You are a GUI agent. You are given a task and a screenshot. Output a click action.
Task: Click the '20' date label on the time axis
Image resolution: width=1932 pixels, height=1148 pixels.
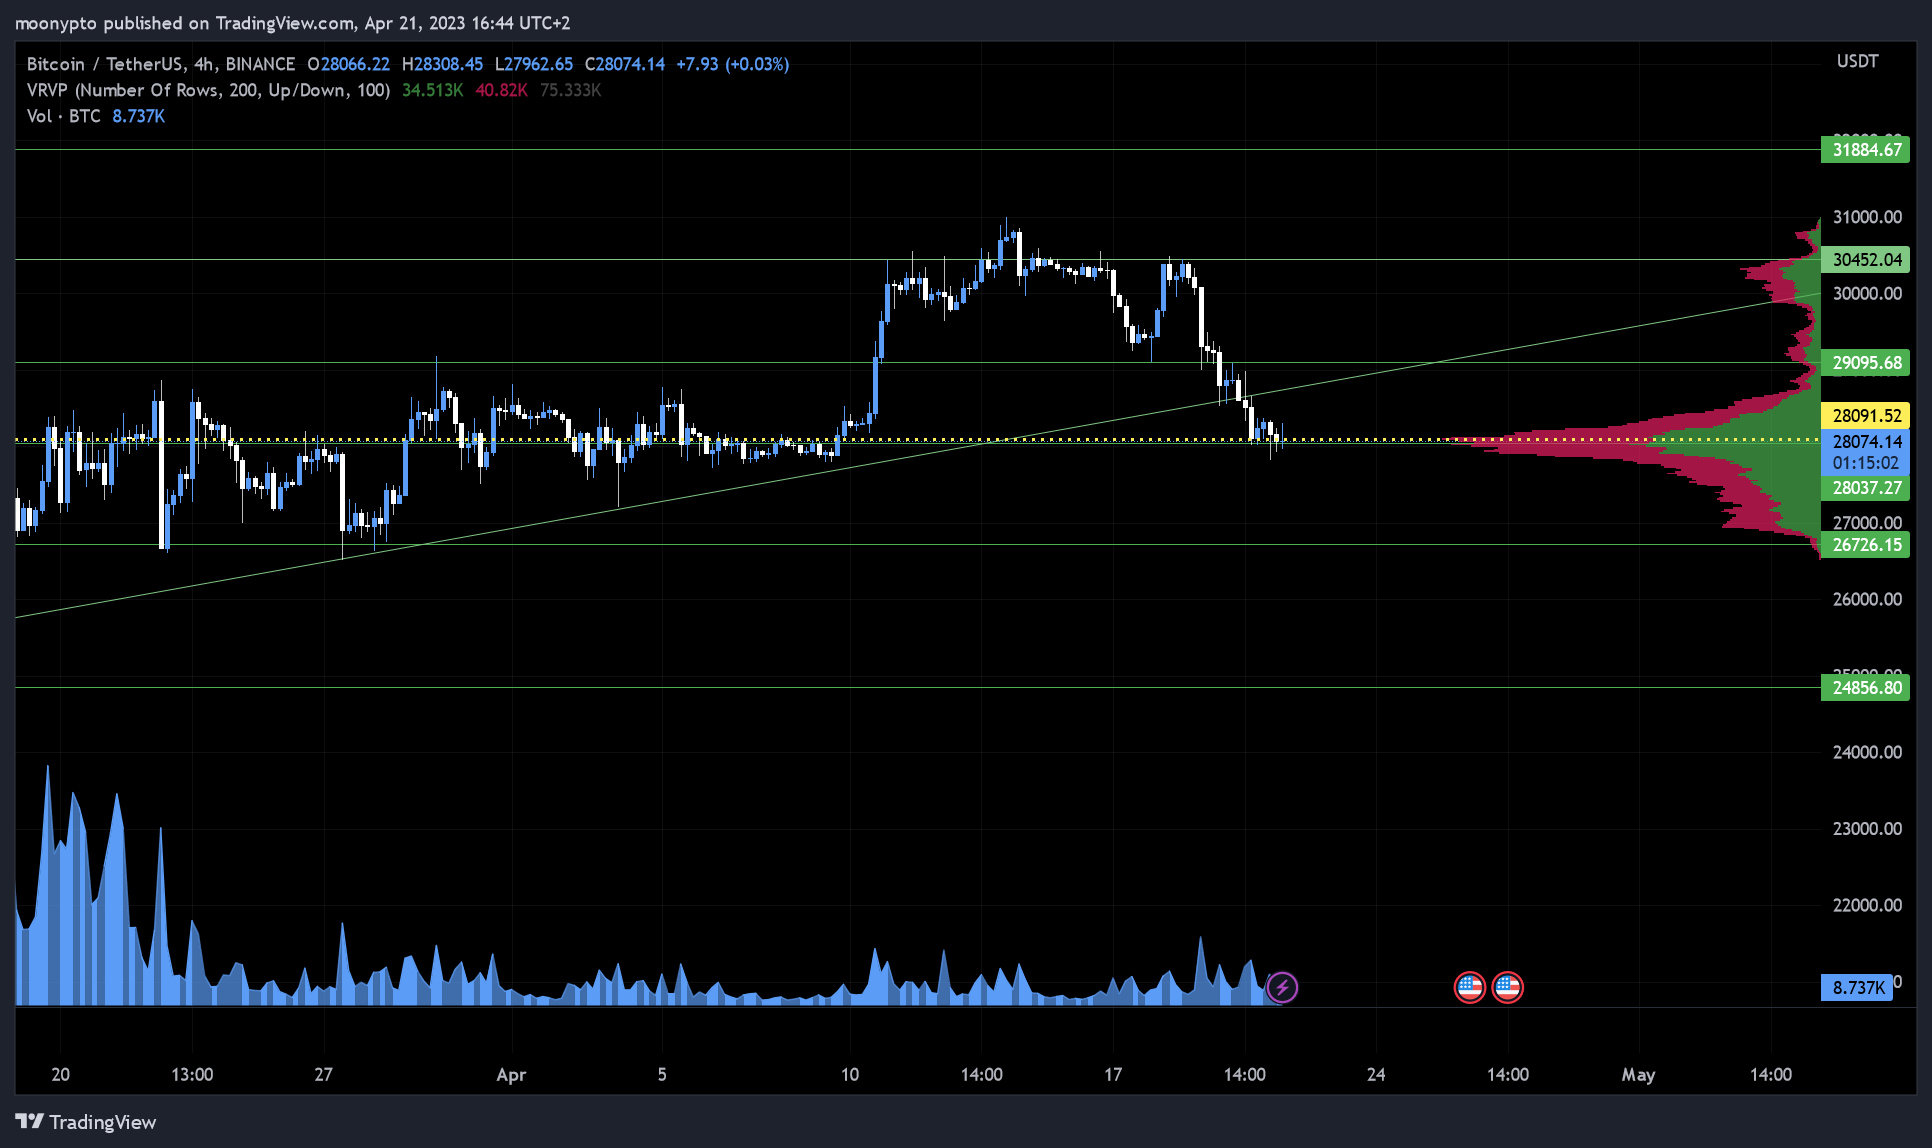pyautogui.click(x=60, y=1075)
